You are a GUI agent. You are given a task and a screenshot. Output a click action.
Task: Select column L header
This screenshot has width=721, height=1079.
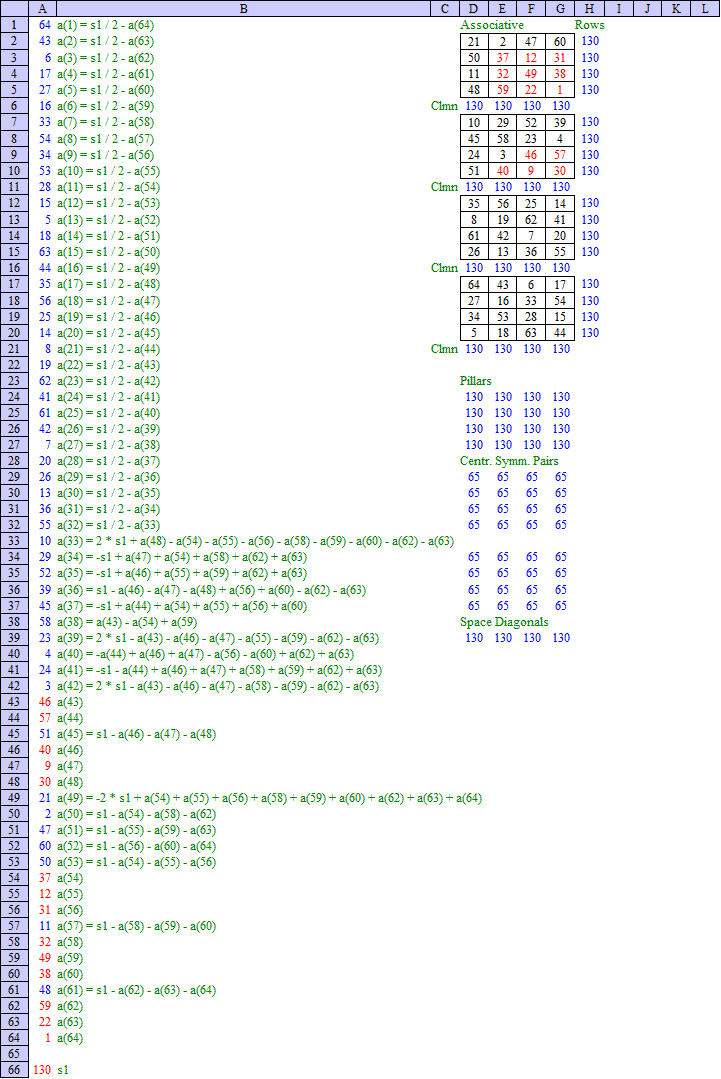[705, 8]
